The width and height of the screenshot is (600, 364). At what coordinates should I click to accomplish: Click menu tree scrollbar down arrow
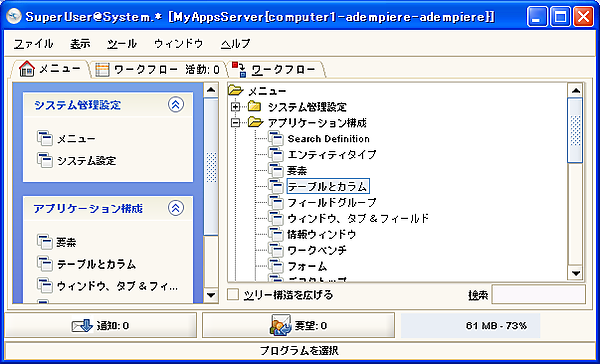point(576,273)
